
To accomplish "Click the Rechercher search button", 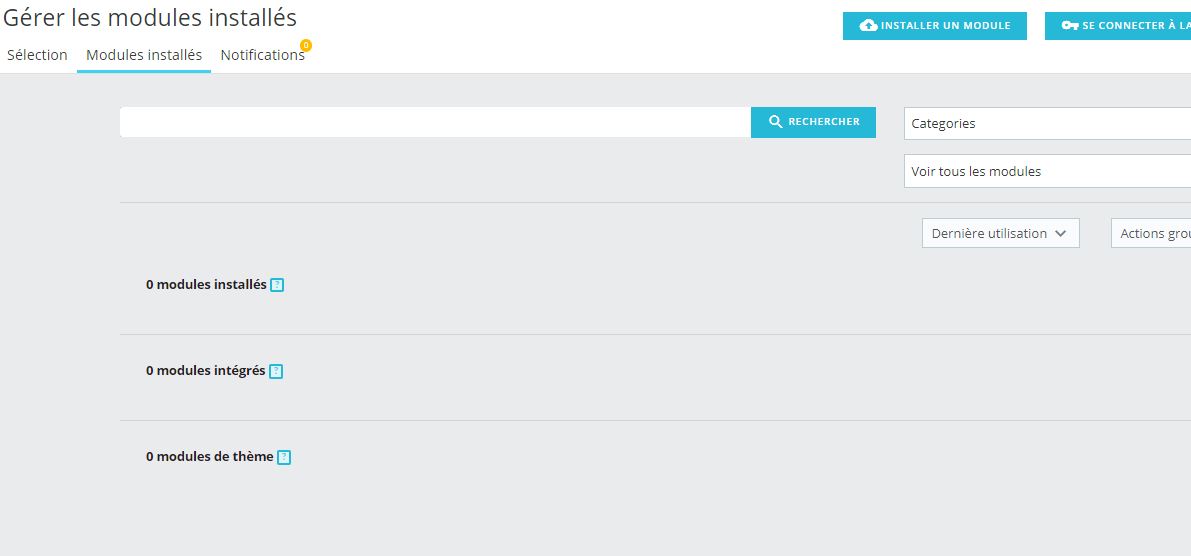I will click(813, 122).
